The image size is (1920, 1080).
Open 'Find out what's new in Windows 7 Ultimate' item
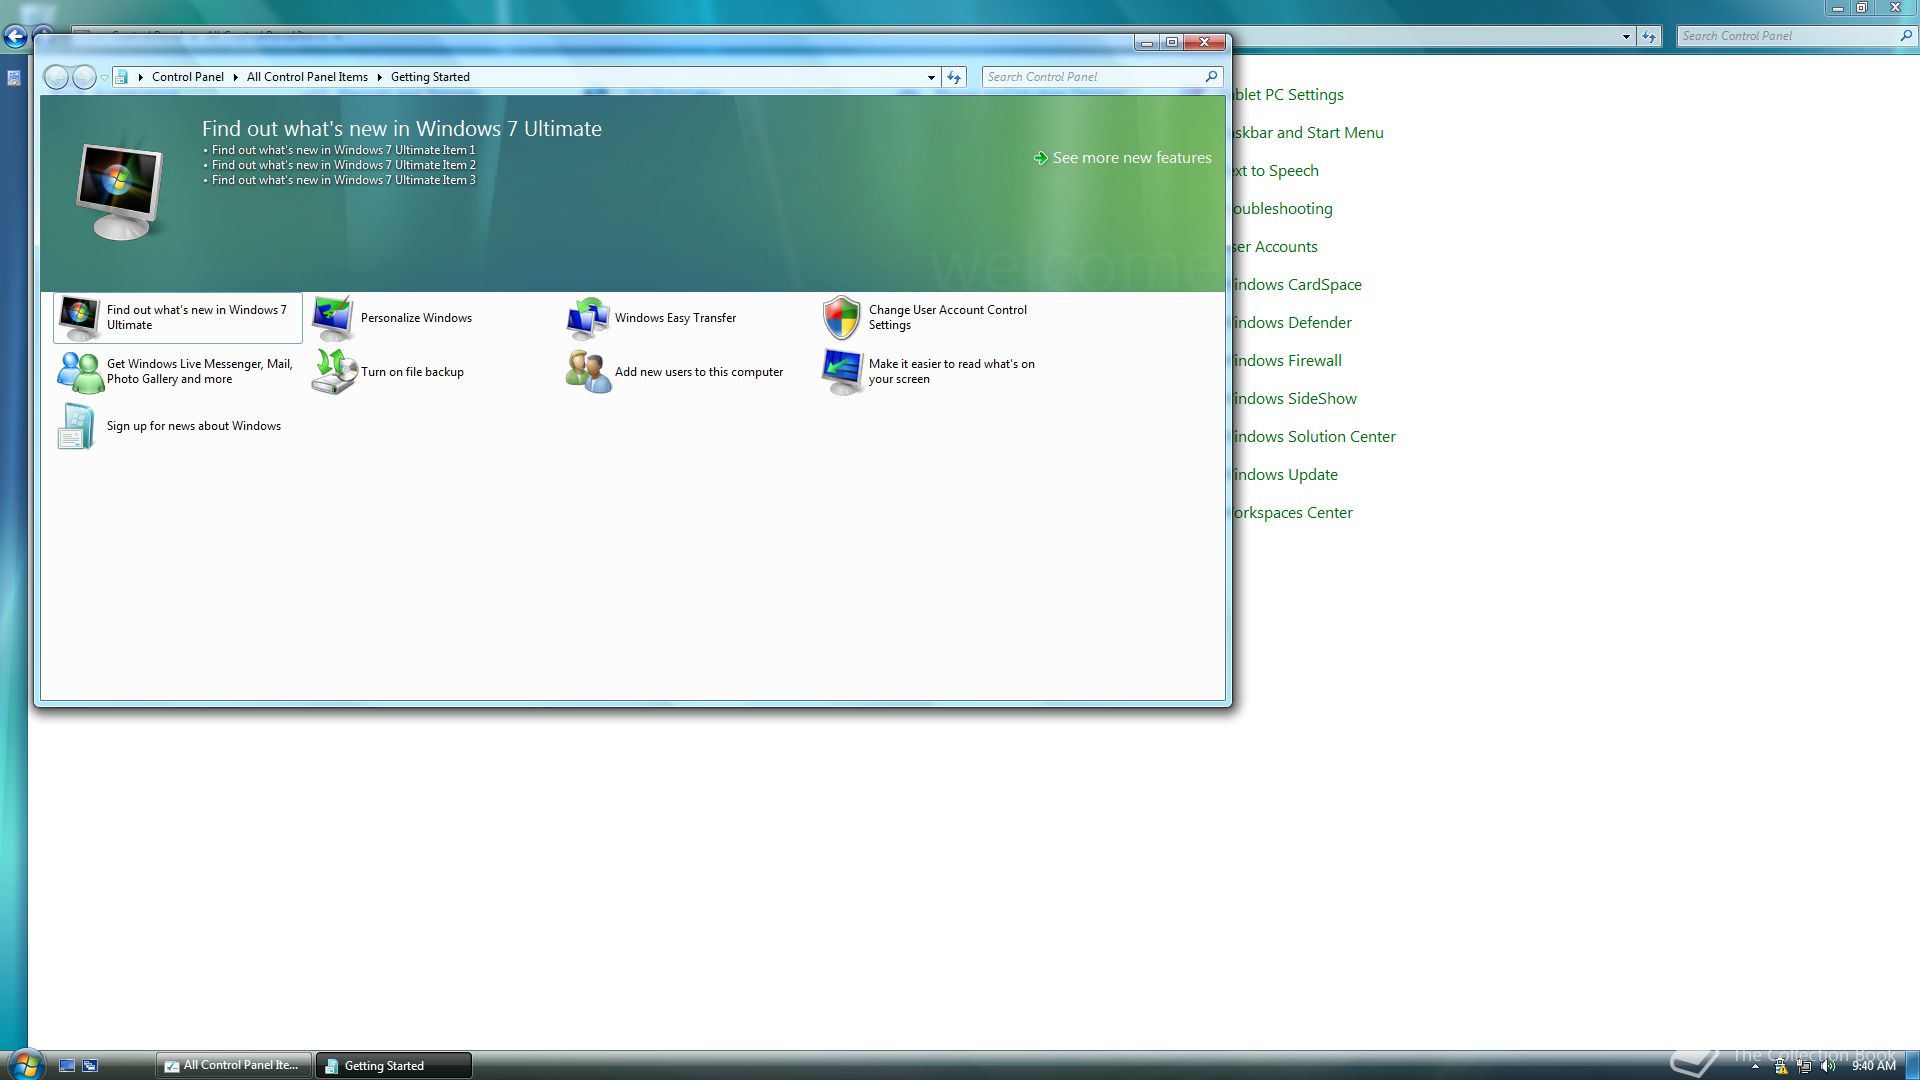(178, 318)
